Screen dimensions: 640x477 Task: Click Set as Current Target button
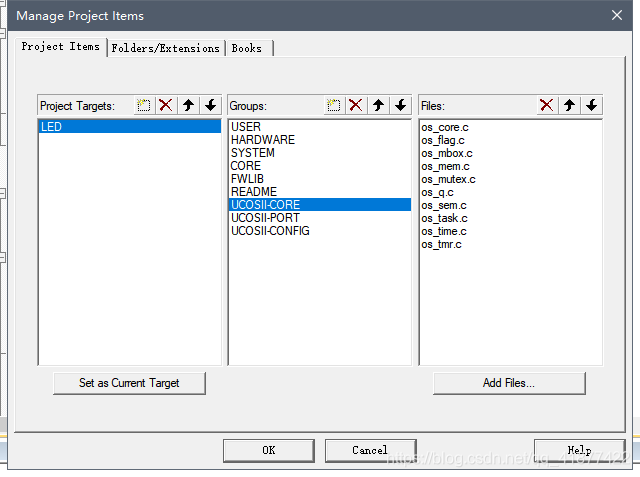[129, 383]
